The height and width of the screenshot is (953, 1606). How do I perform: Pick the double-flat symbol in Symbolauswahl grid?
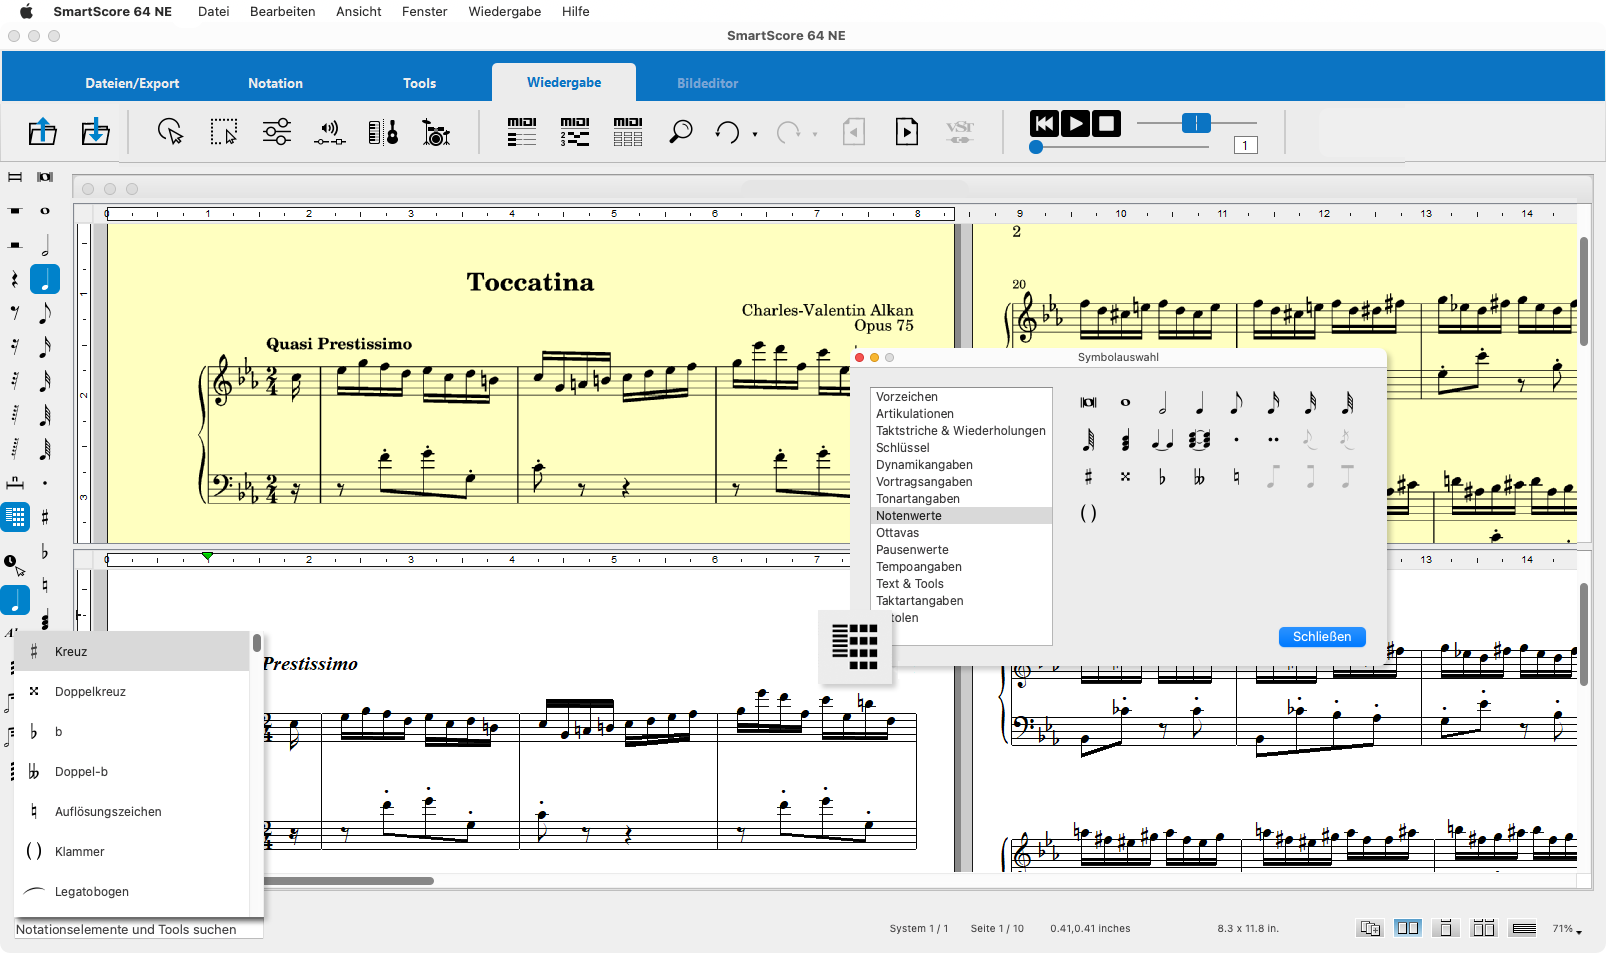pos(1199,478)
